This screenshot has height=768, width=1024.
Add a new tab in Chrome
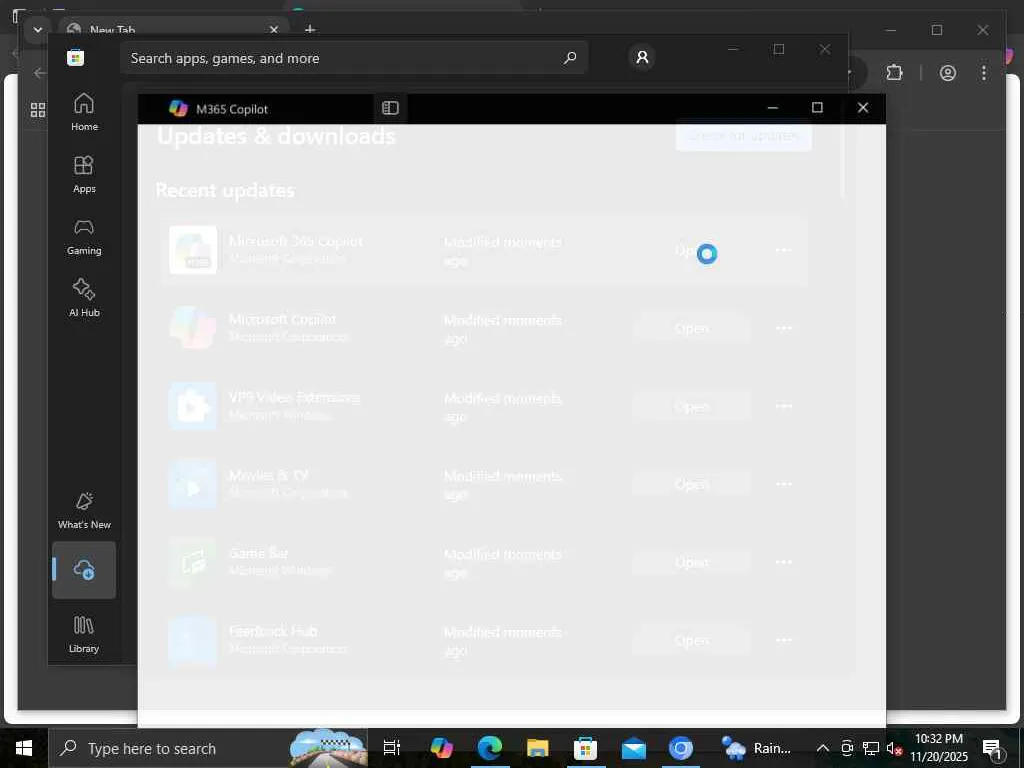pos(310,30)
